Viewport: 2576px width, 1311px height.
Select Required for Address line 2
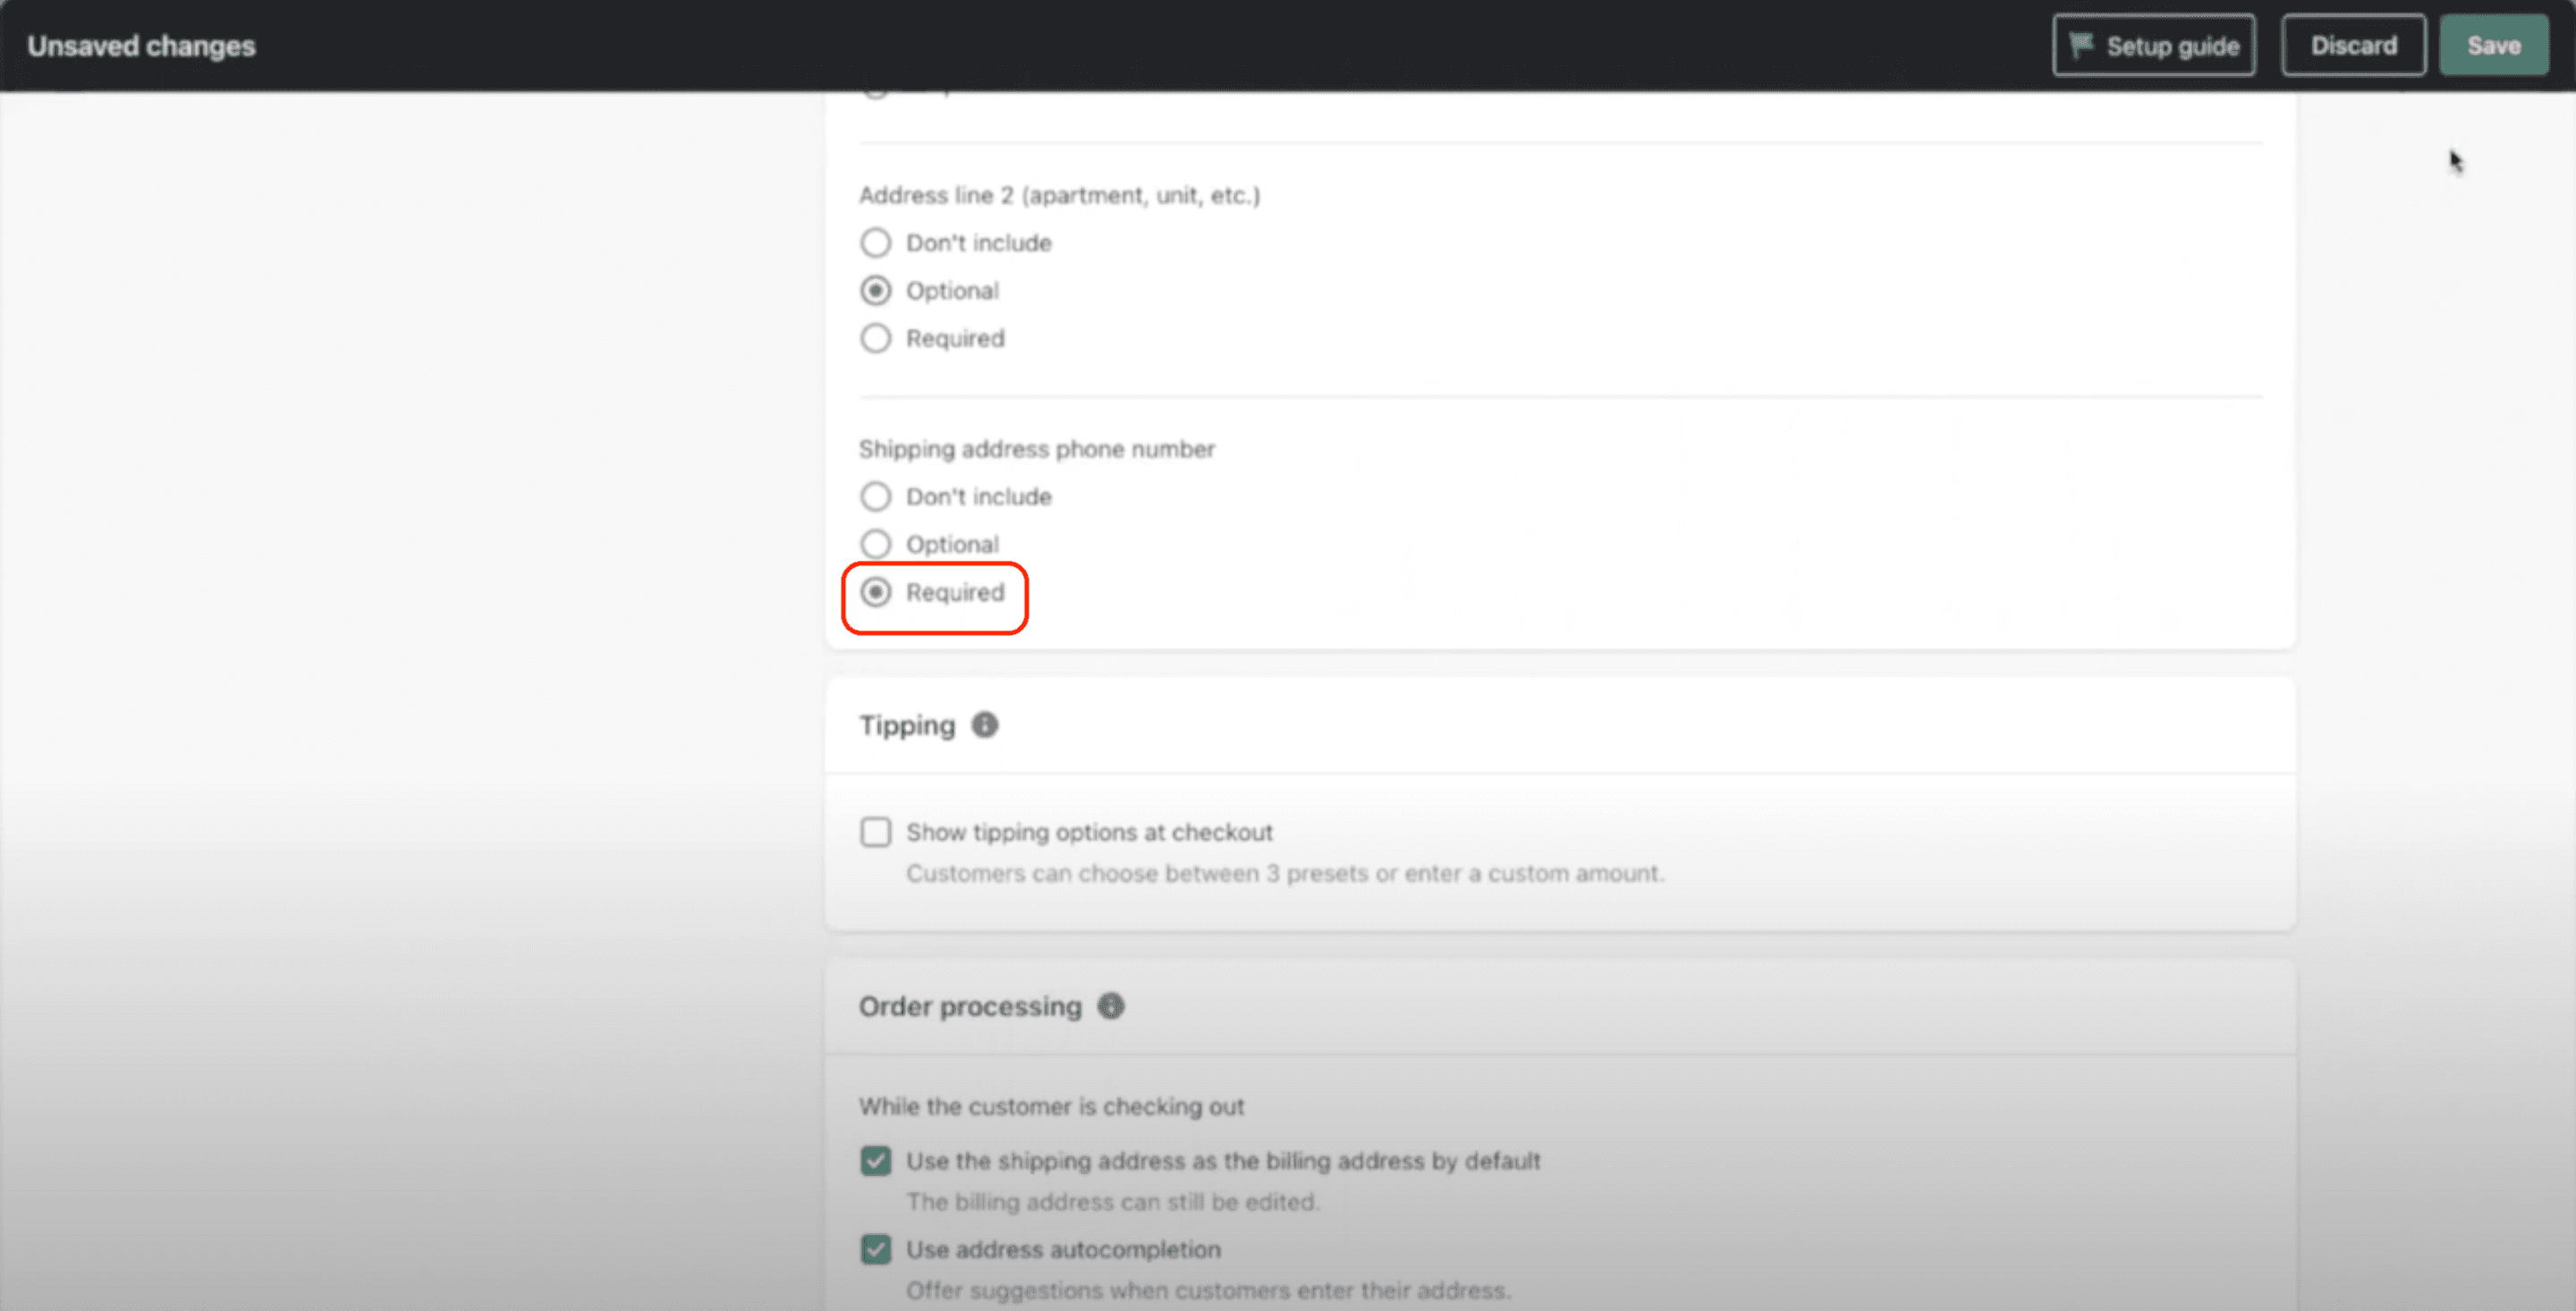(x=876, y=339)
